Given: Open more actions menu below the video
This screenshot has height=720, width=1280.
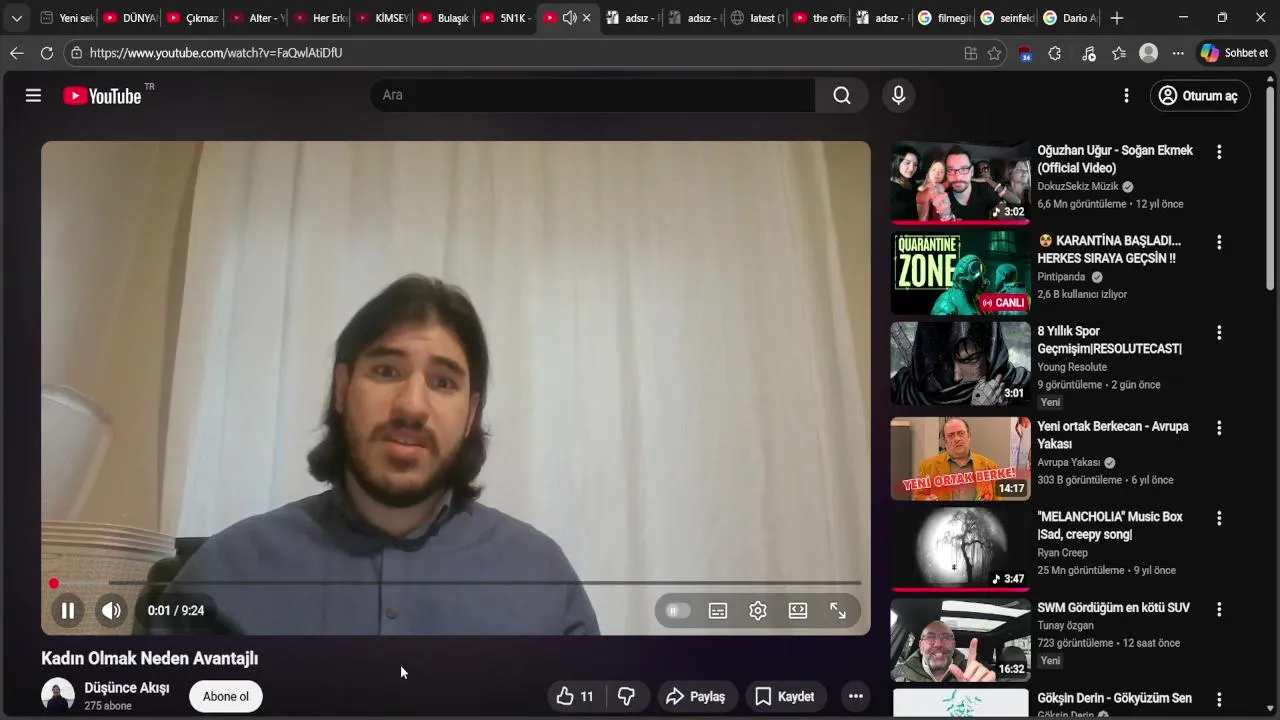Looking at the screenshot, I should [x=855, y=696].
